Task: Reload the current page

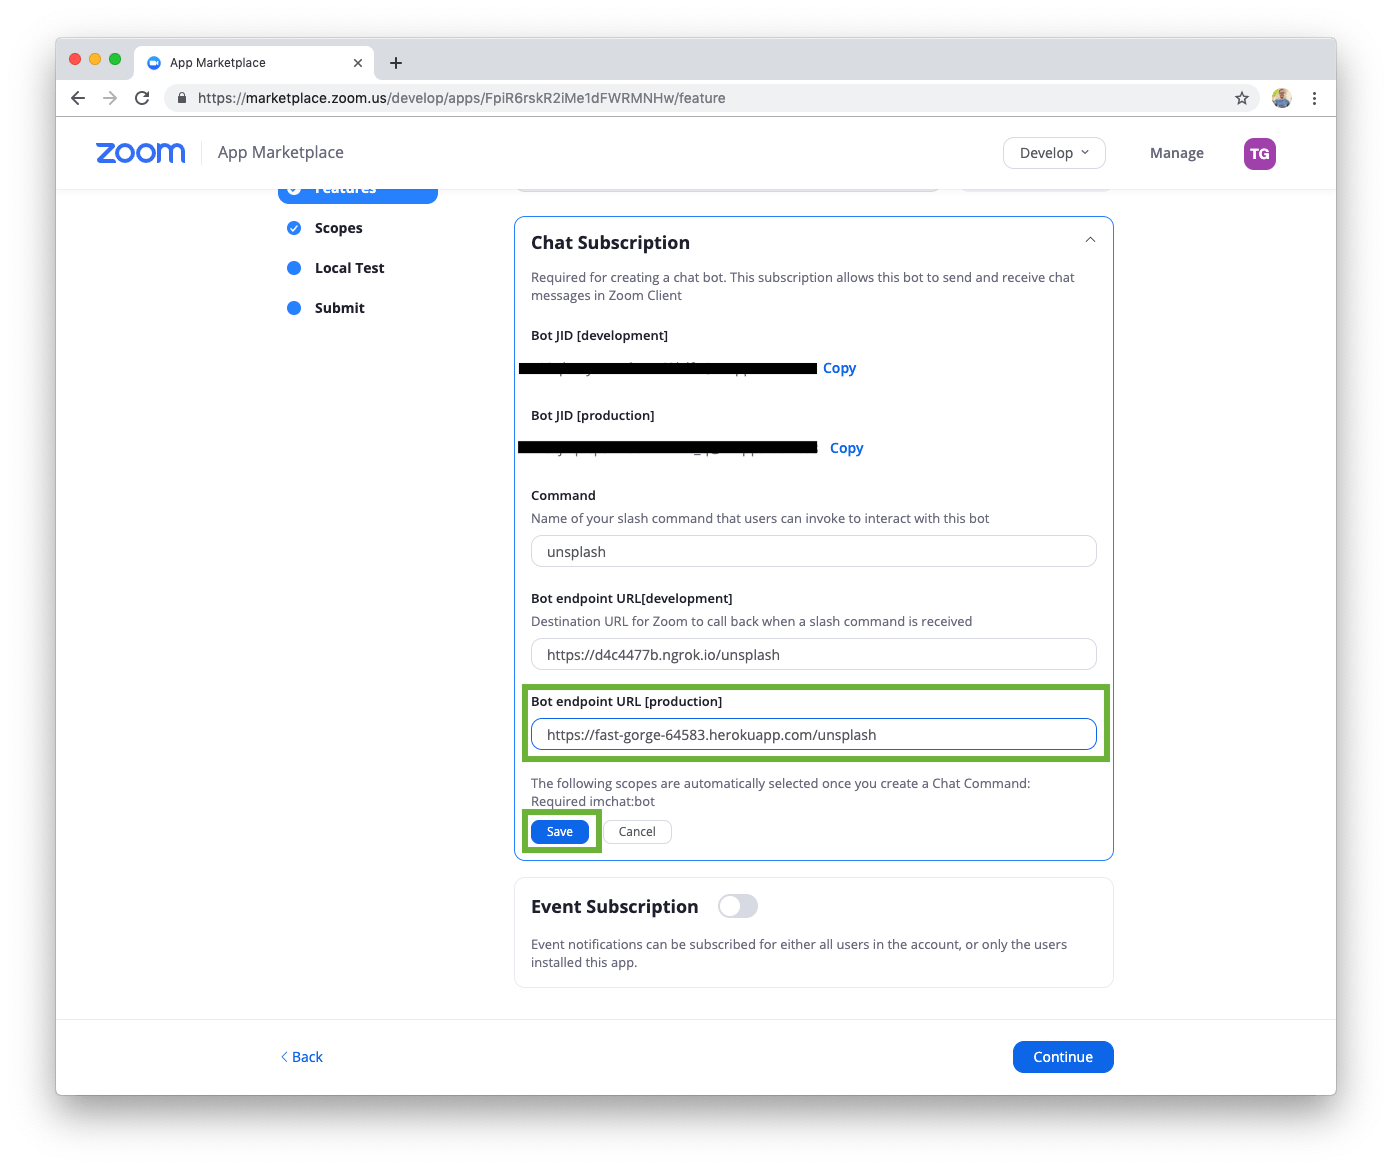Action: (142, 98)
